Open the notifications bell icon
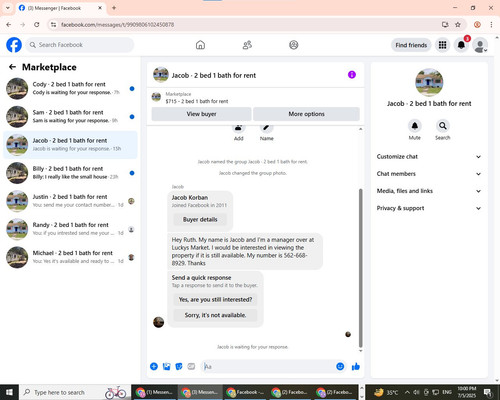The height and width of the screenshot is (400, 500). [461, 45]
